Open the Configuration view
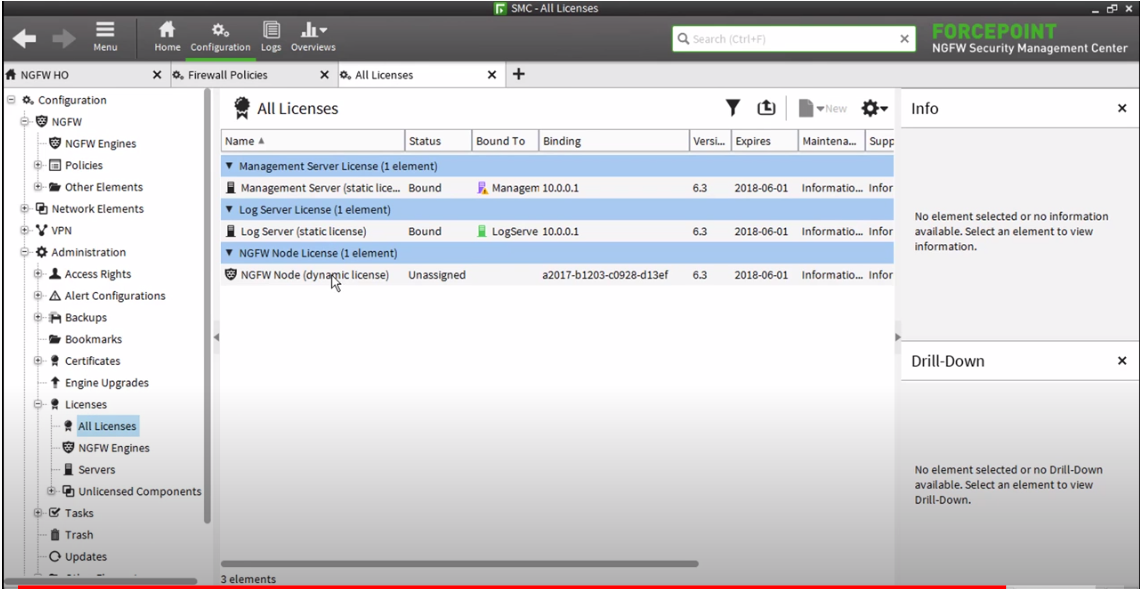This screenshot has width=1140, height=589. coord(220,36)
